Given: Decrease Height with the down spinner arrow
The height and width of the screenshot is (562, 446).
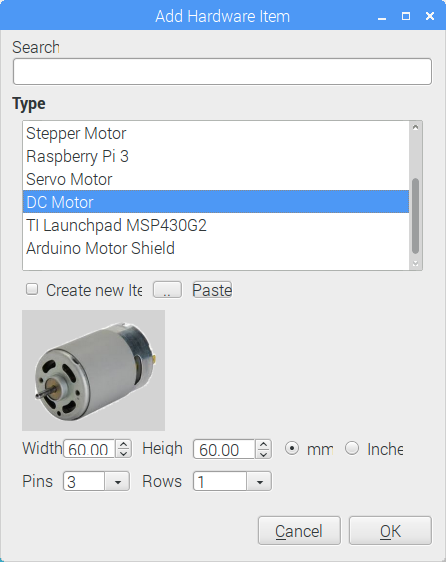Looking at the screenshot, I should pos(264,454).
